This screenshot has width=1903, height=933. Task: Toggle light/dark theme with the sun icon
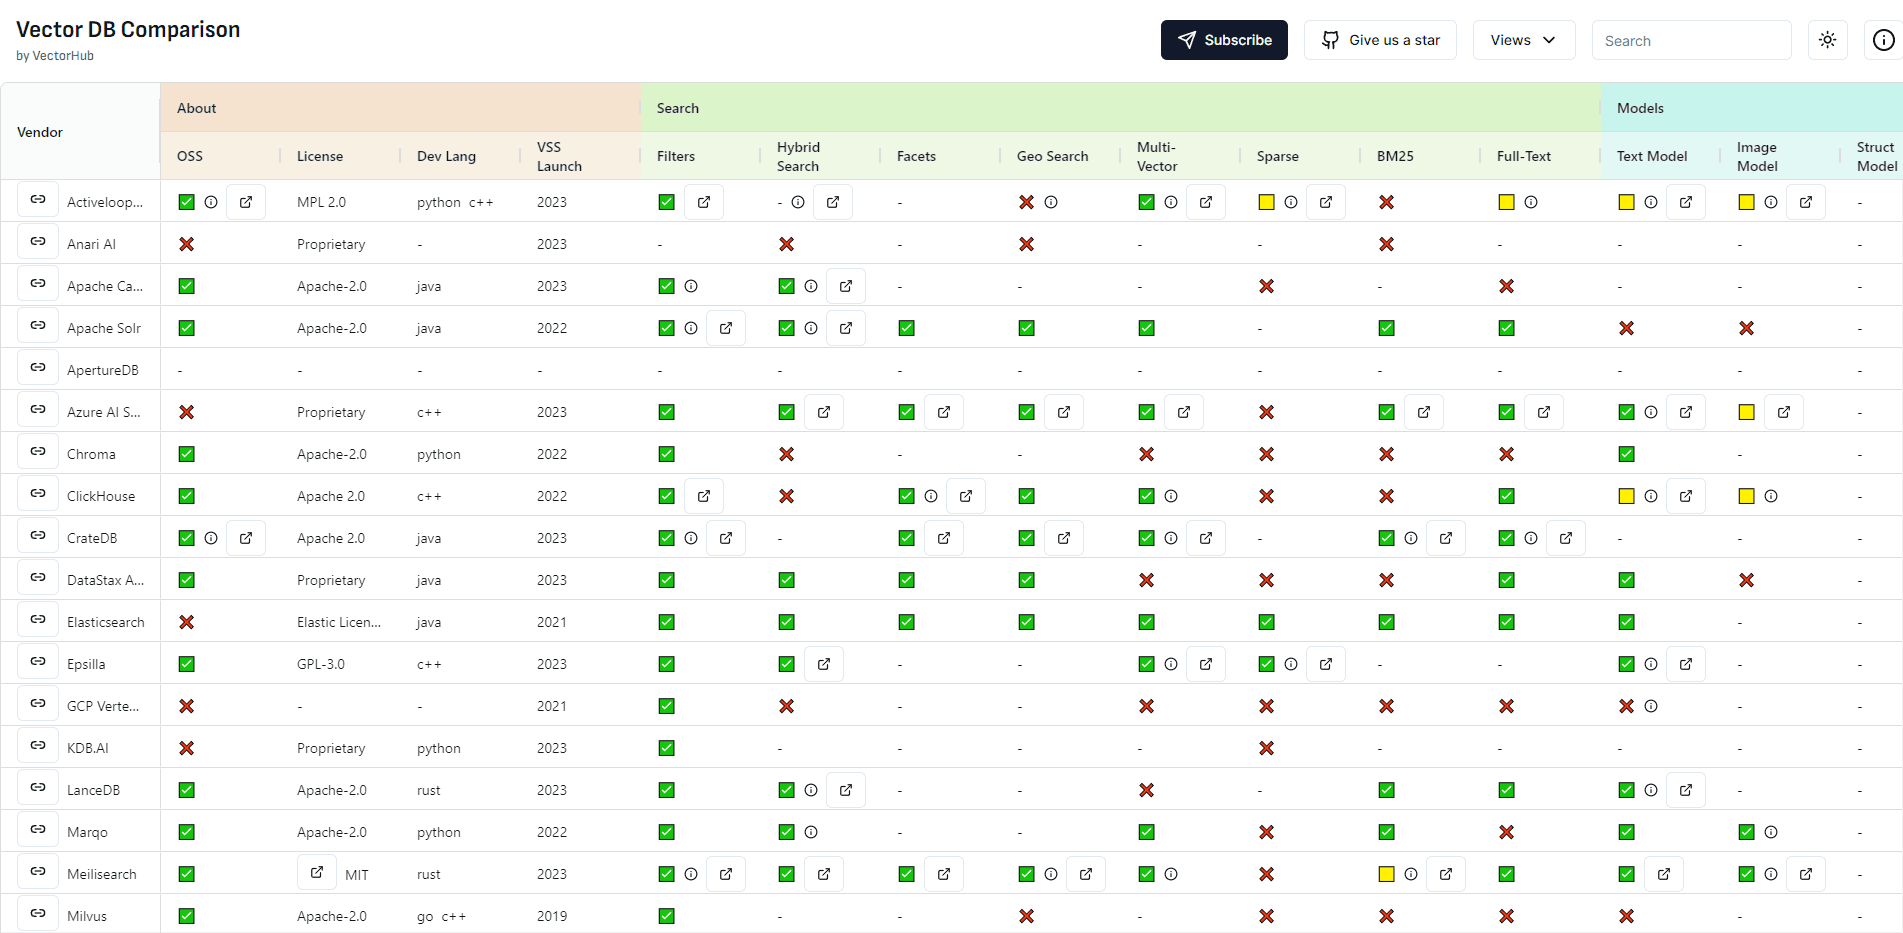[x=1827, y=40]
